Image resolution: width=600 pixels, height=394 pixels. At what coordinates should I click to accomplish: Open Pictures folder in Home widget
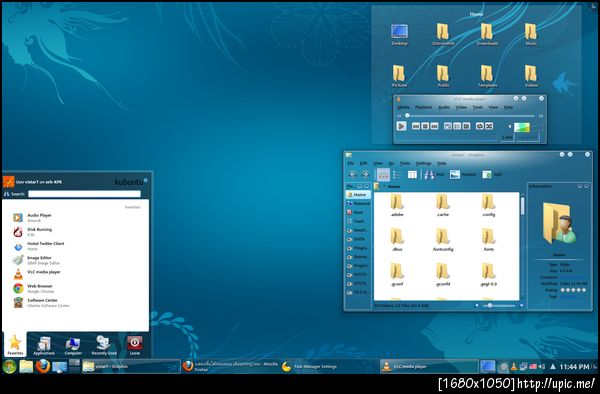399,76
